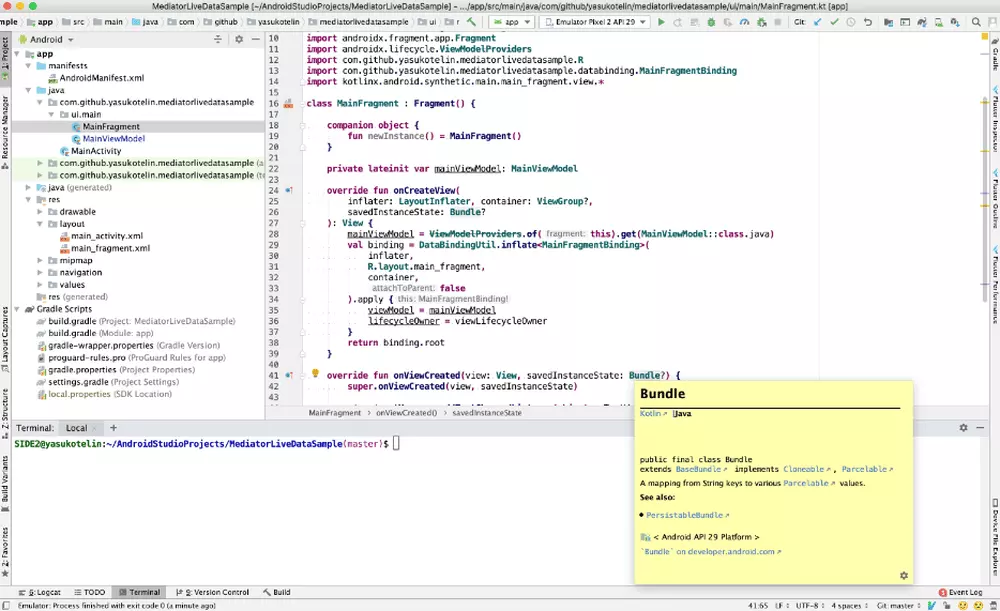Collapse the ui.main package
Viewport: 1000px width, 611px height.
point(51,114)
